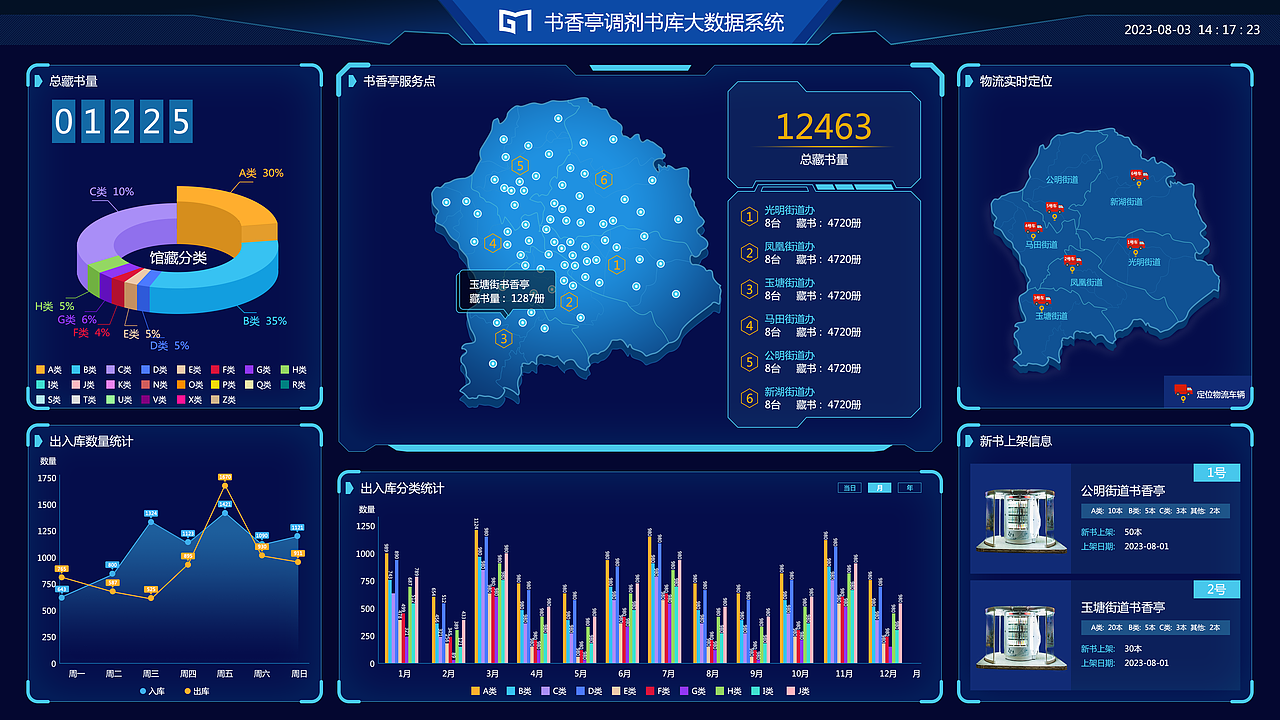Screen dimensions: 1280x720
Task: Click the 1号 label for 公明街道书香亭
Action: click(1218, 472)
